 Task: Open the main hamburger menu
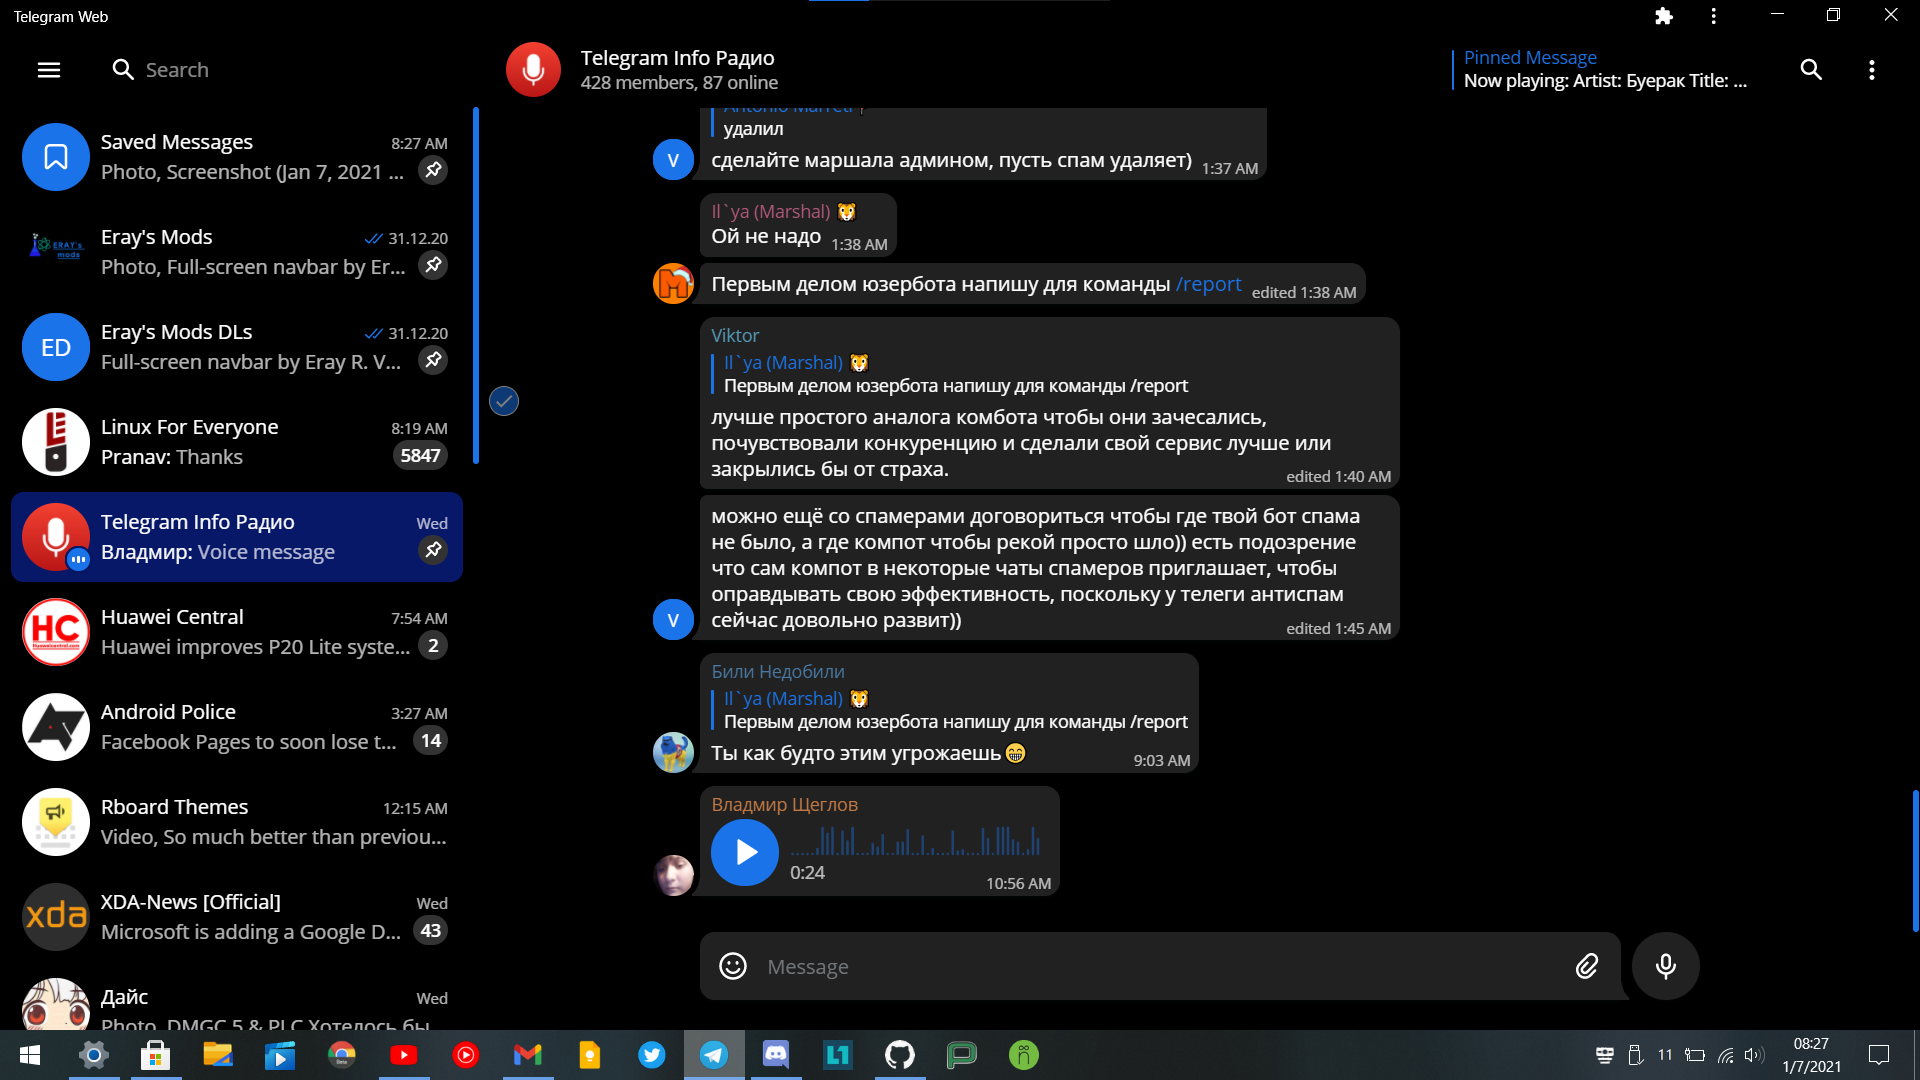(48, 70)
